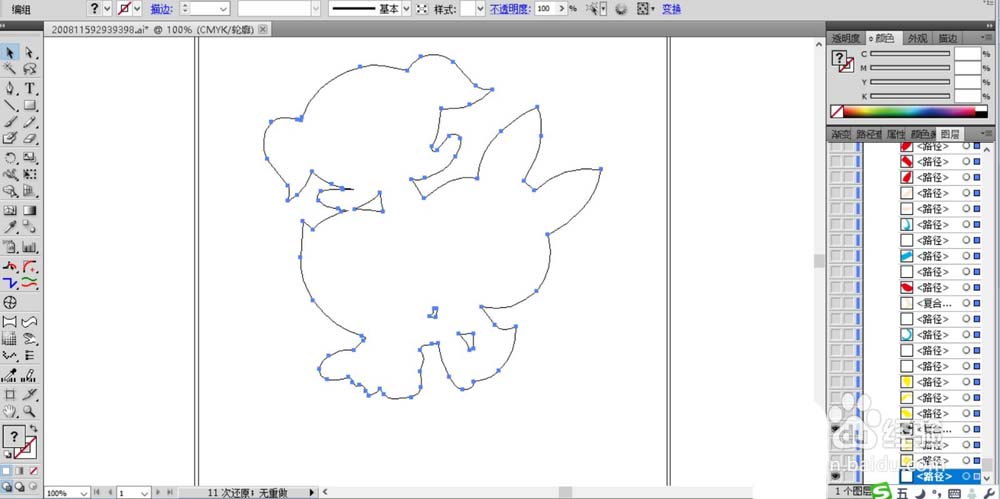
Task: Expand the opacity value arrow
Action: tap(561, 9)
